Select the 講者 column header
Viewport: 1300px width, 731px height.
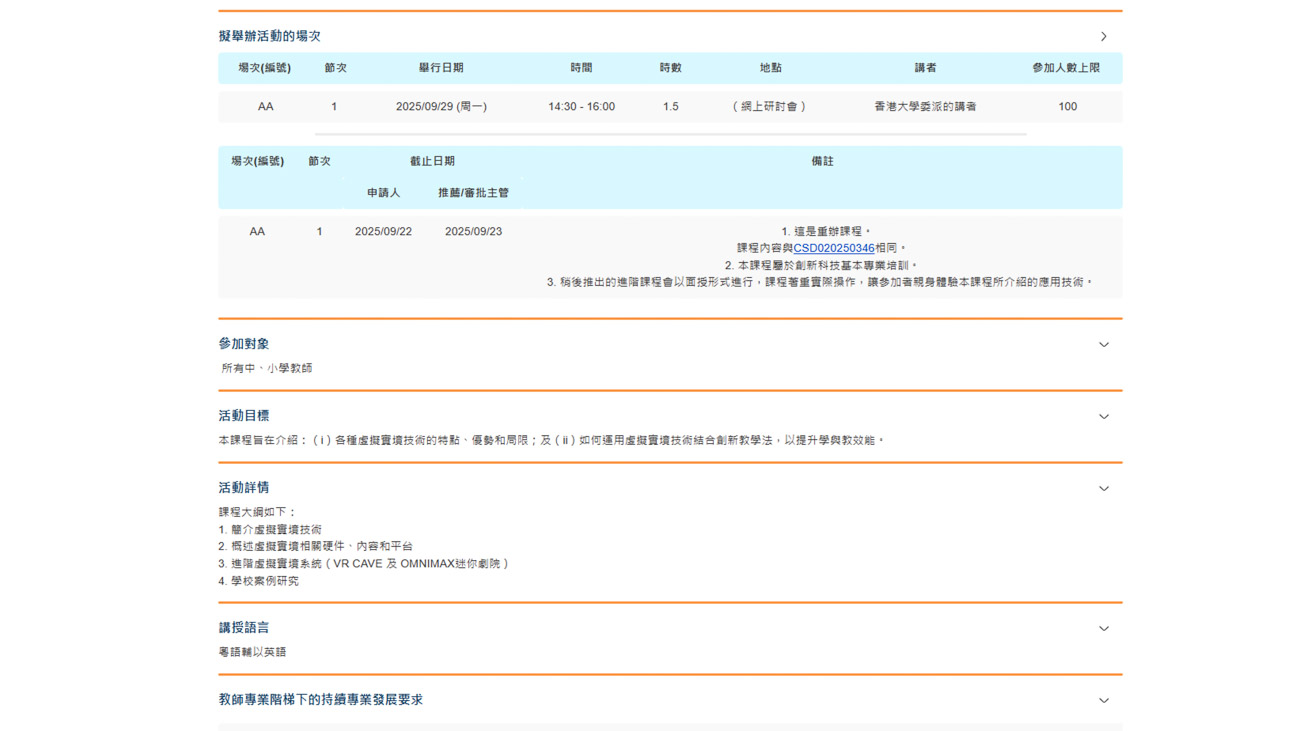[x=925, y=68]
